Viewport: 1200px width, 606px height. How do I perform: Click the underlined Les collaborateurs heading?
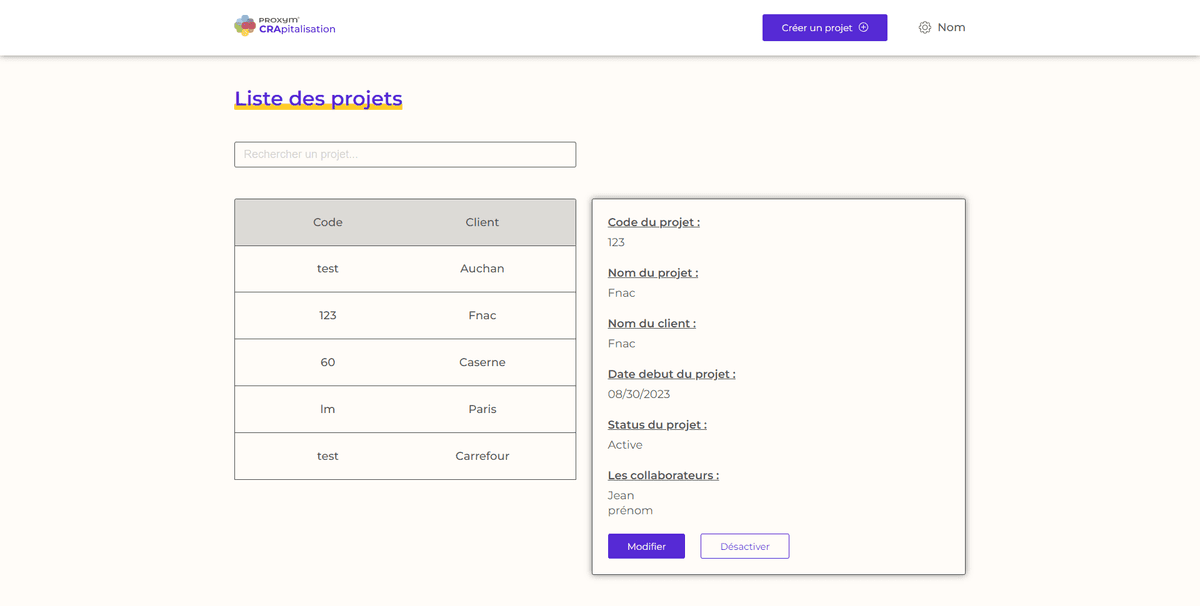click(x=663, y=474)
